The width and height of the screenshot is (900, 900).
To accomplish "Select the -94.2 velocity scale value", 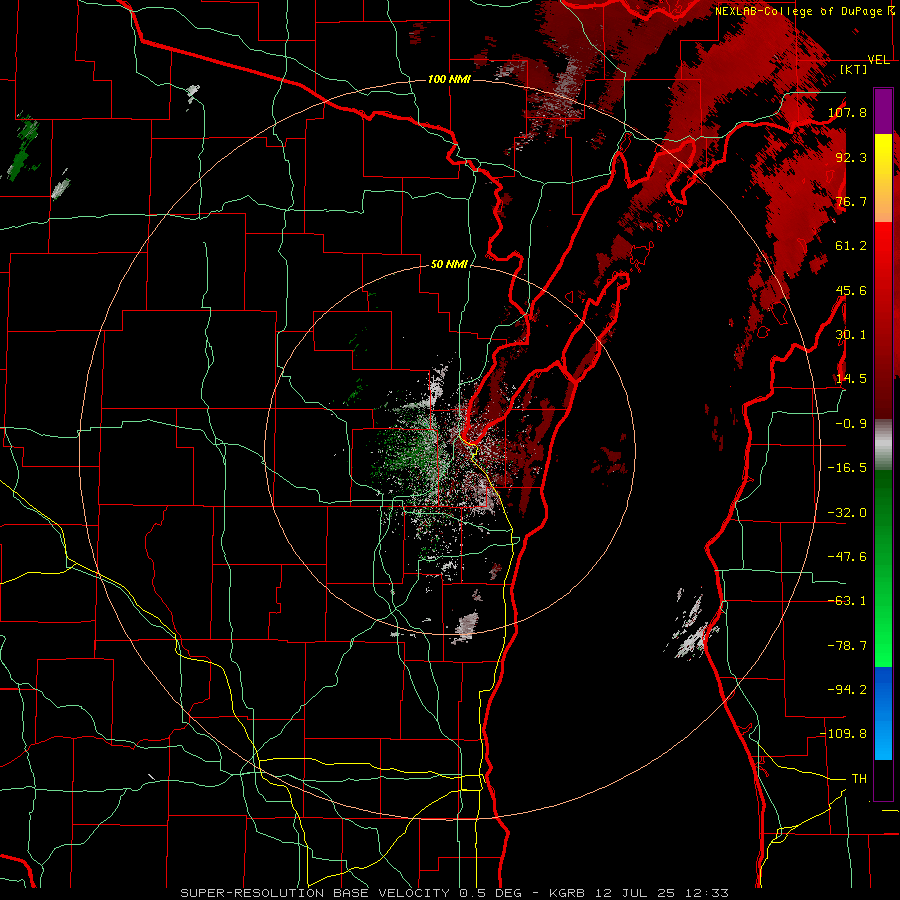I will click(847, 689).
